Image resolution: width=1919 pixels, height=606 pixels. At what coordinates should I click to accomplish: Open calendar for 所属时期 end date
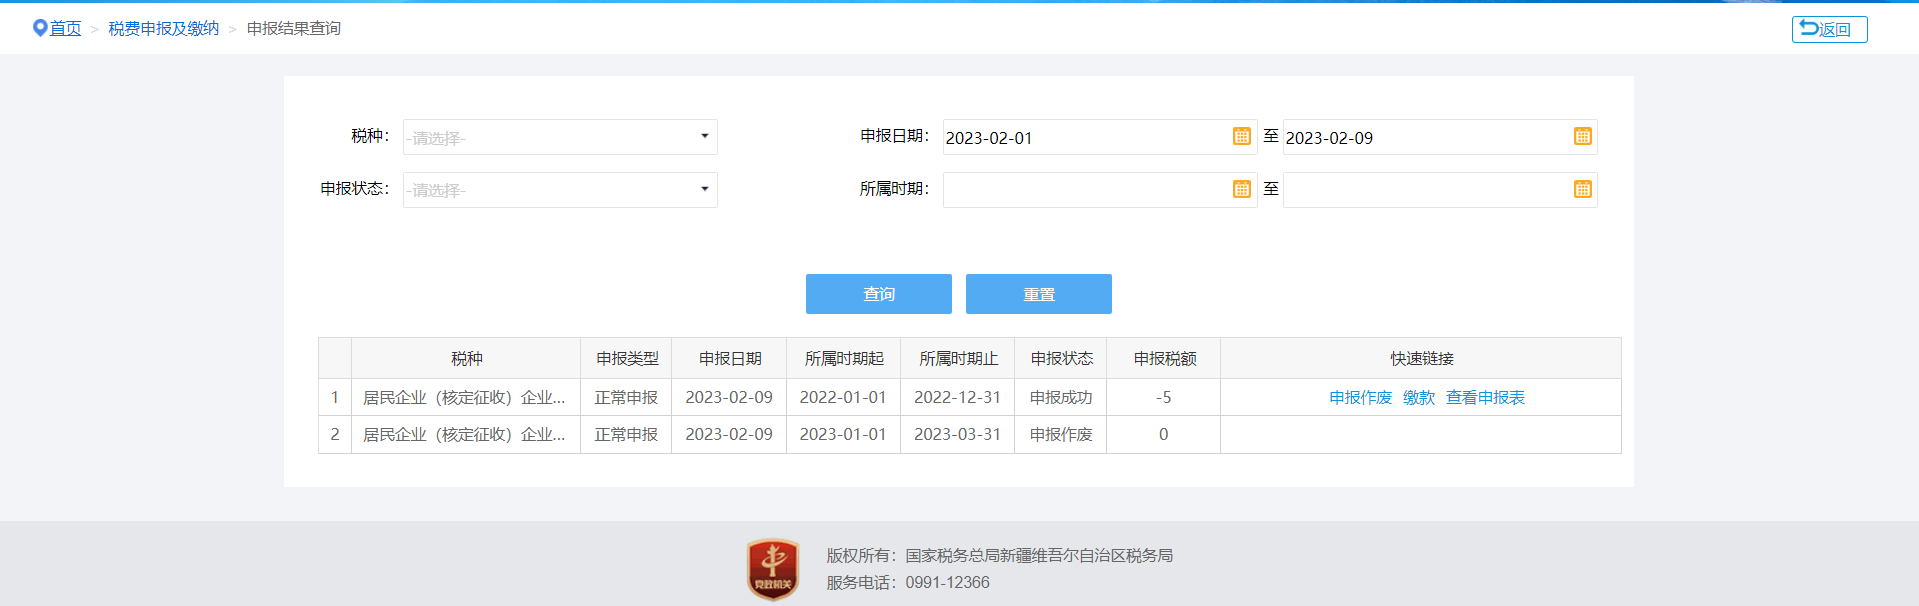(1582, 189)
